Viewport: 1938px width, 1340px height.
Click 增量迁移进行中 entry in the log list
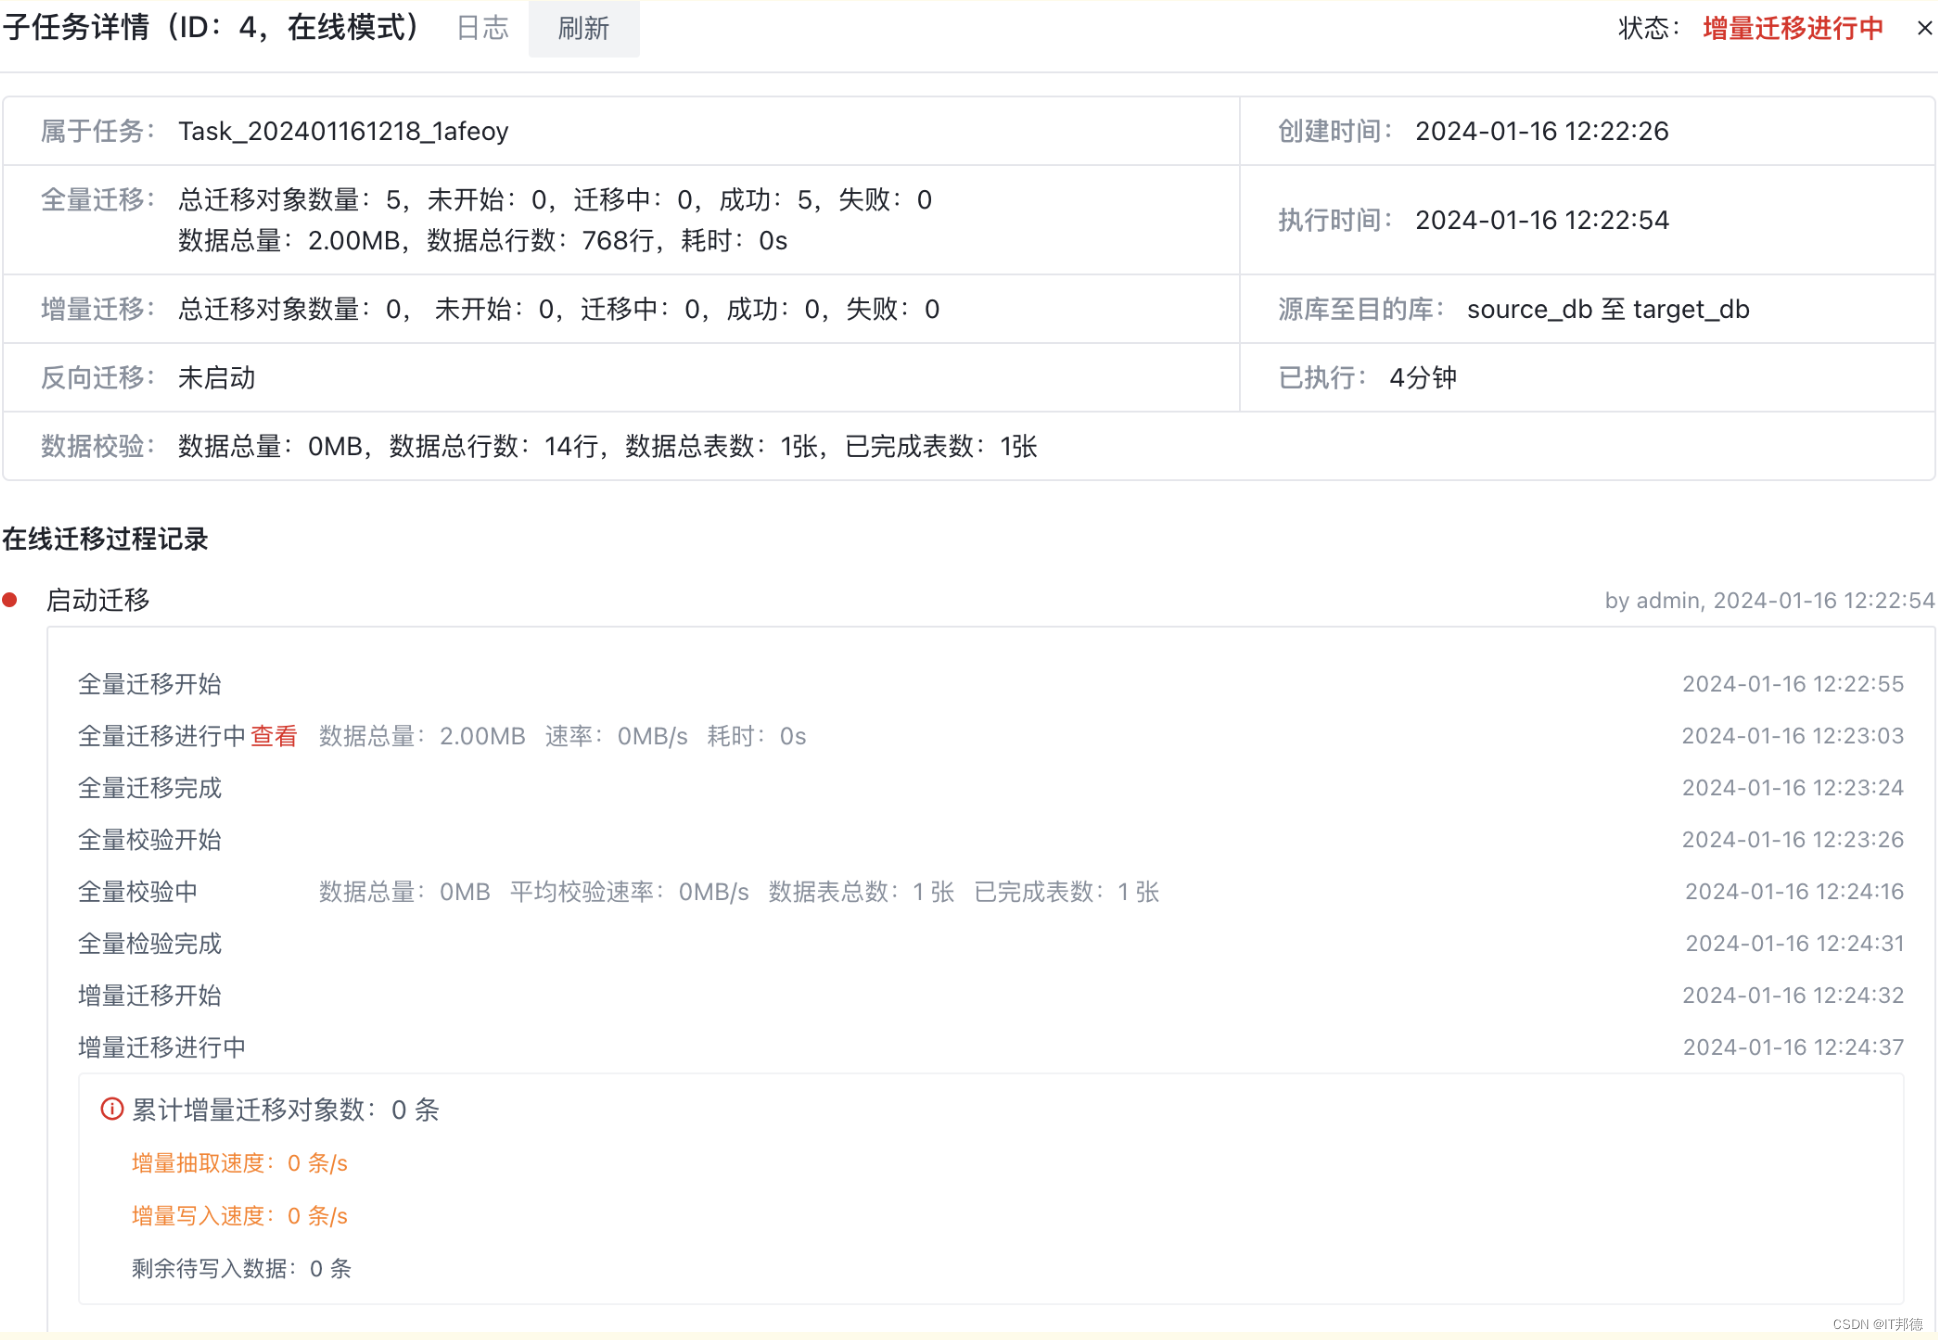click(162, 1048)
